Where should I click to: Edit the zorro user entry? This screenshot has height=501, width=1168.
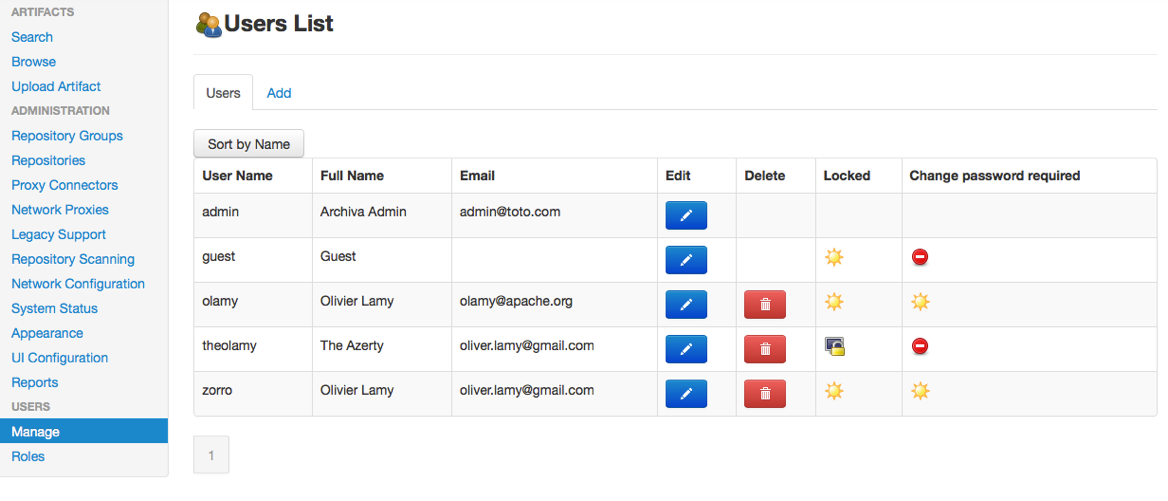click(x=686, y=393)
